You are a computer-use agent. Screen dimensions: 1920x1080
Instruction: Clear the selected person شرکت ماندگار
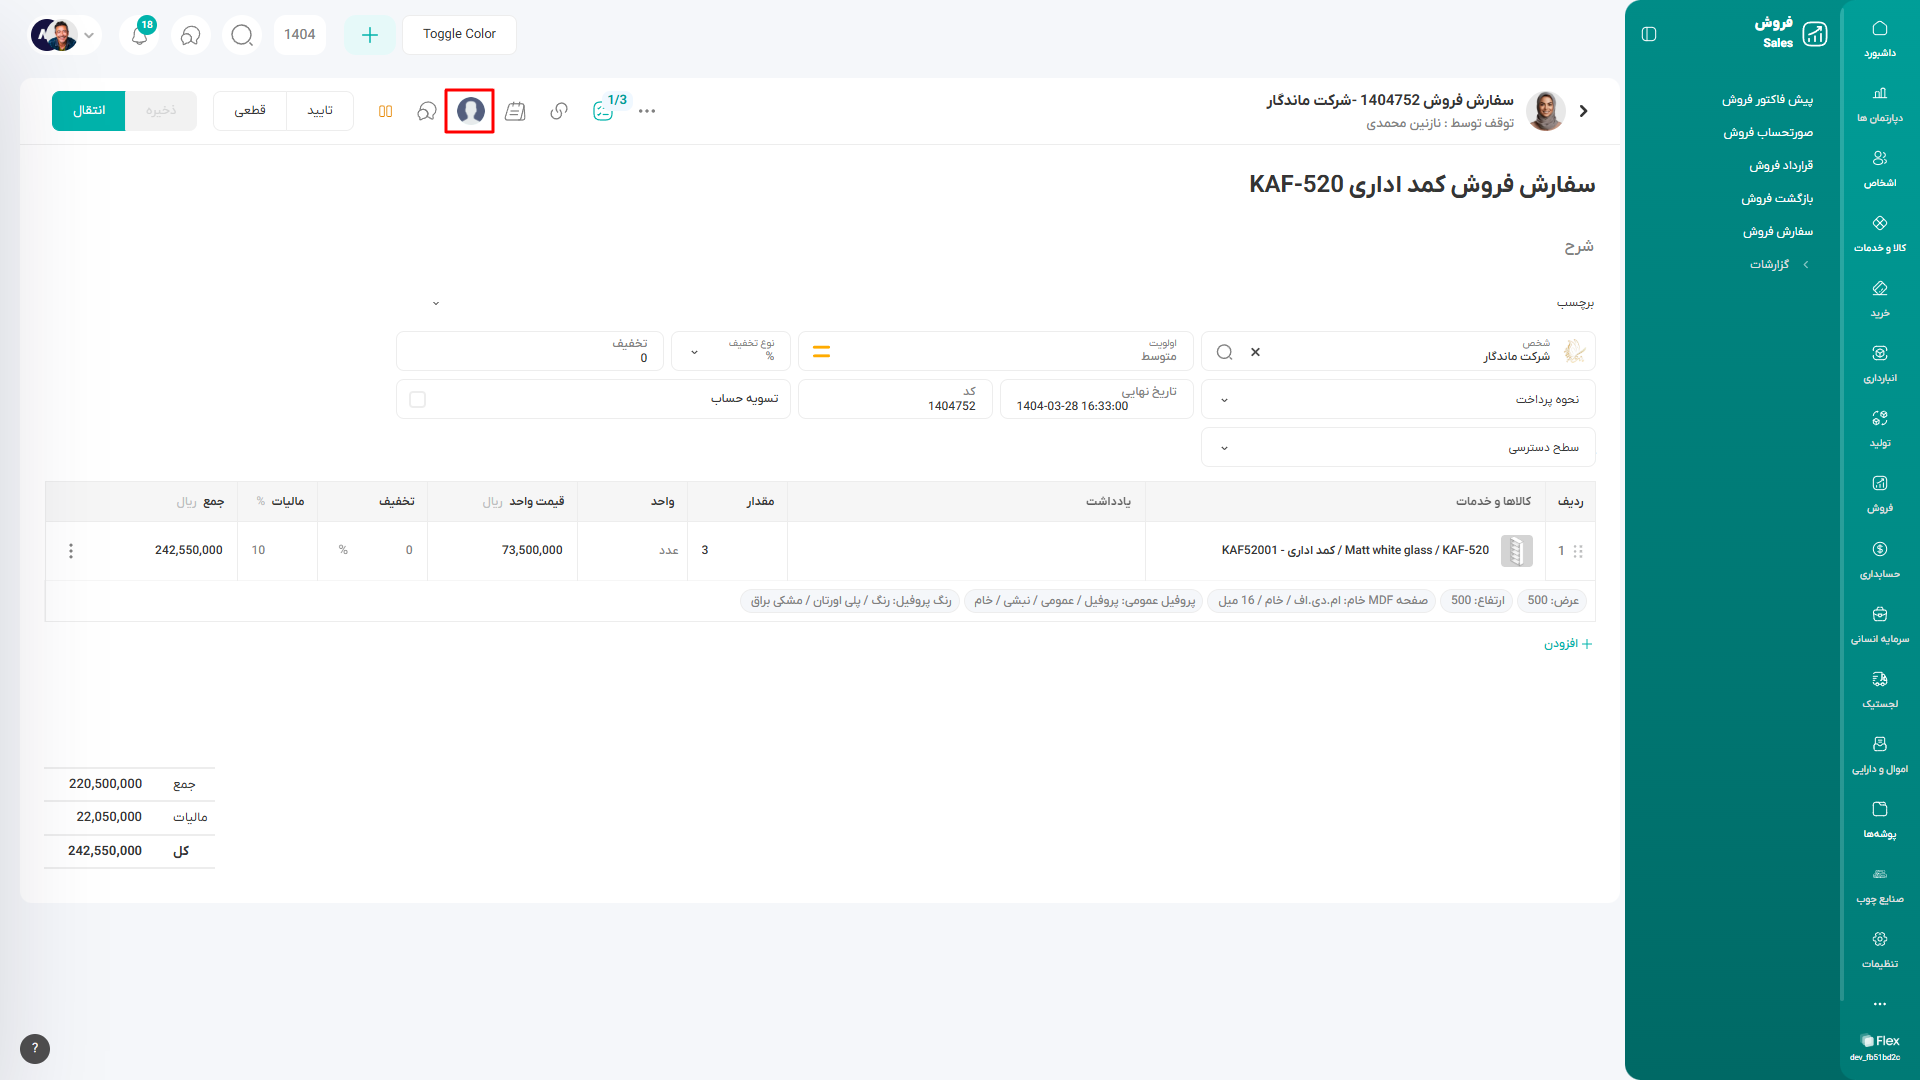pos(1255,352)
